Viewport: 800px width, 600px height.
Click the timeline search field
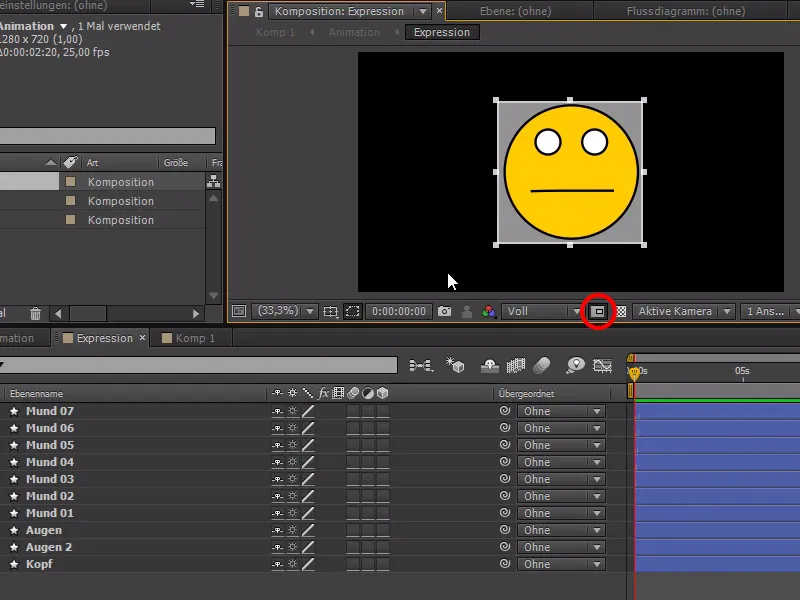coord(199,364)
